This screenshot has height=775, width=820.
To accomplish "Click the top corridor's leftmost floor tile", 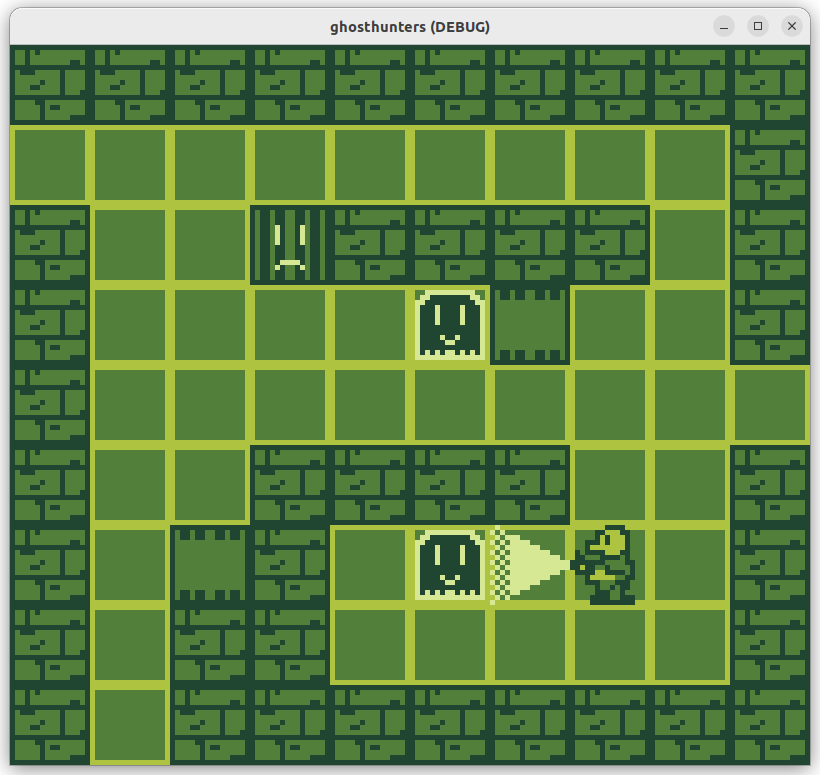I will tap(50, 165).
